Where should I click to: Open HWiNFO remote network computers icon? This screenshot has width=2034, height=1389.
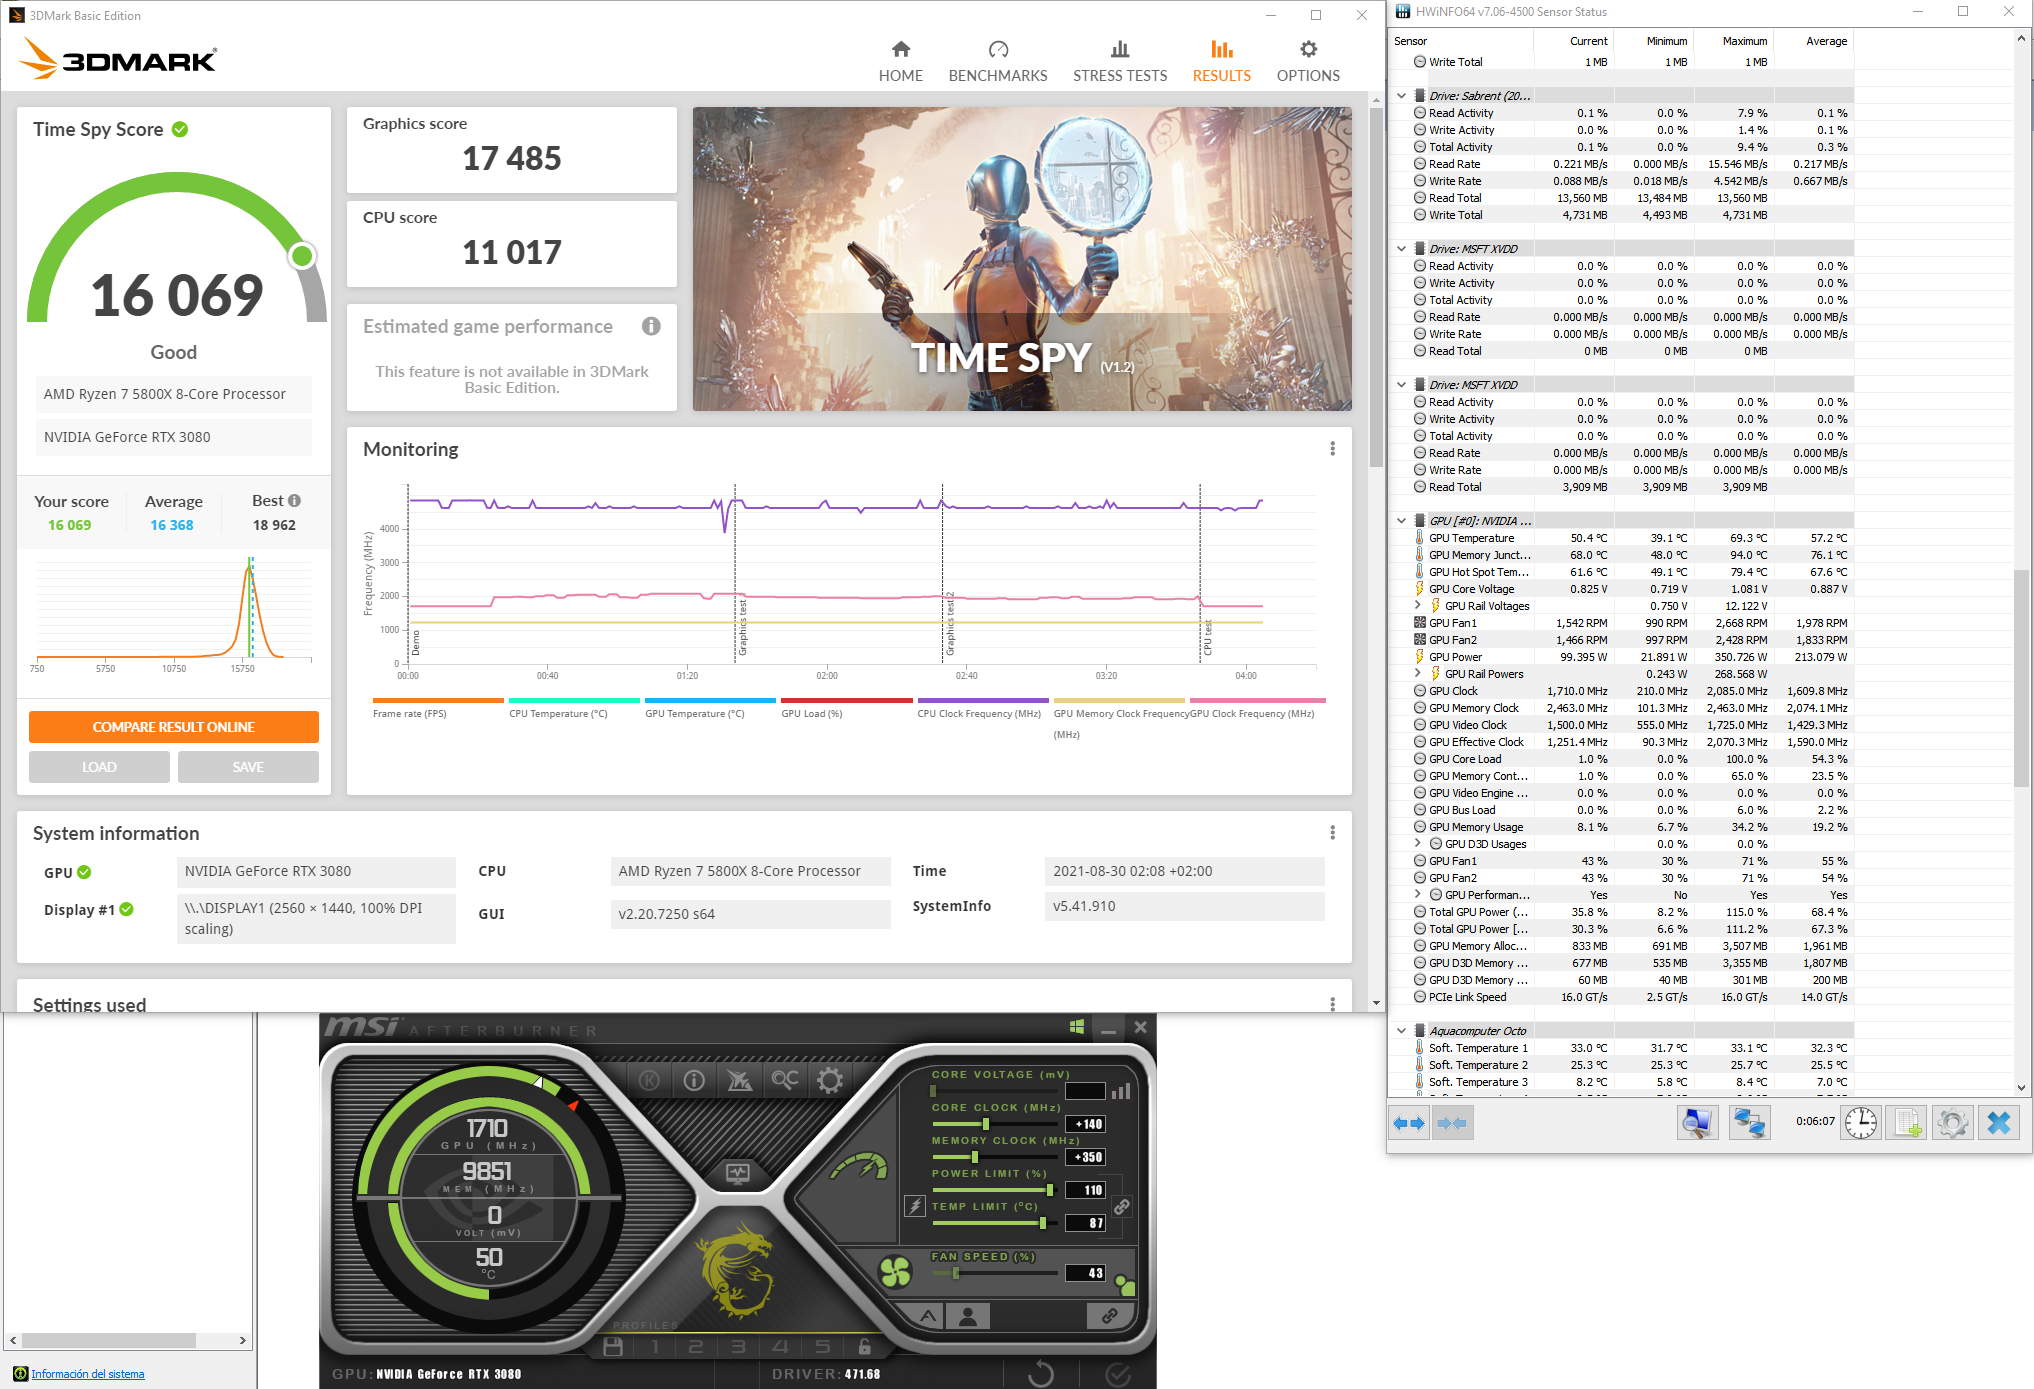1749,1123
